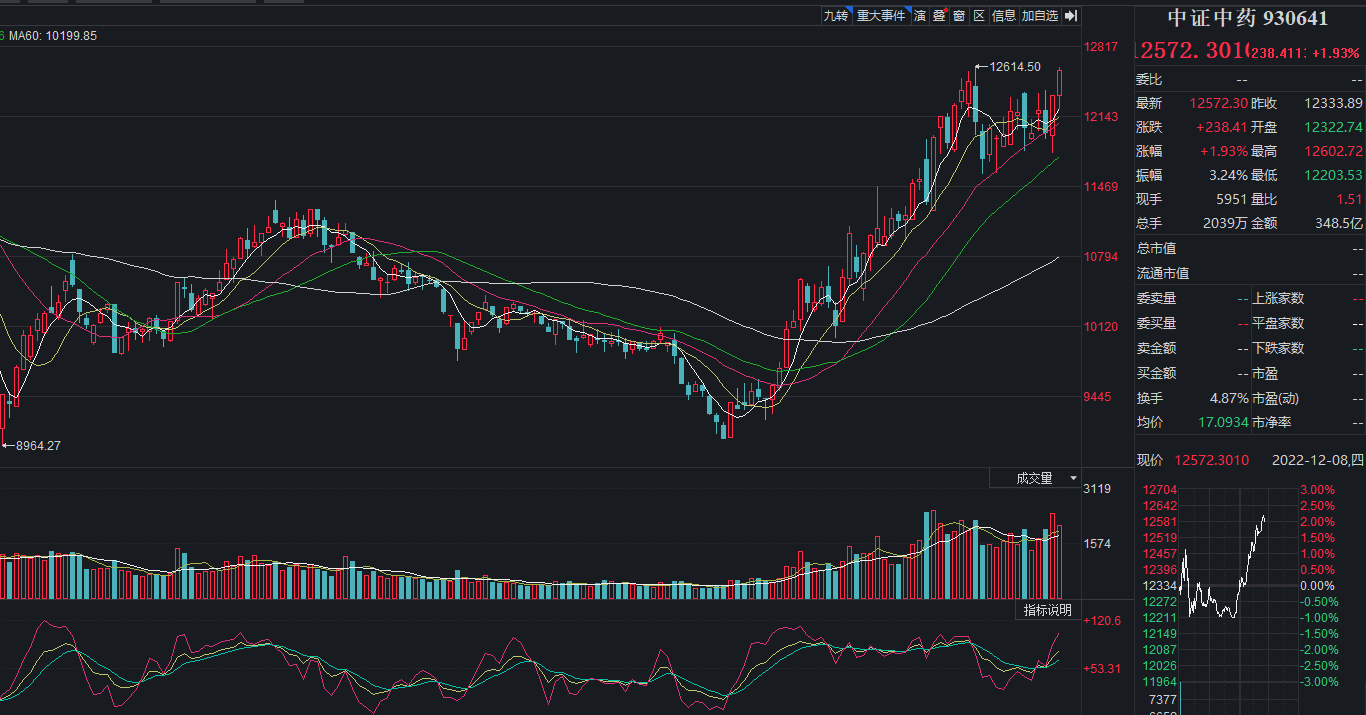Viewport: 1366px width, 715px height.
Task: Click the 指标说明 indicator description button
Action: [1046, 610]
